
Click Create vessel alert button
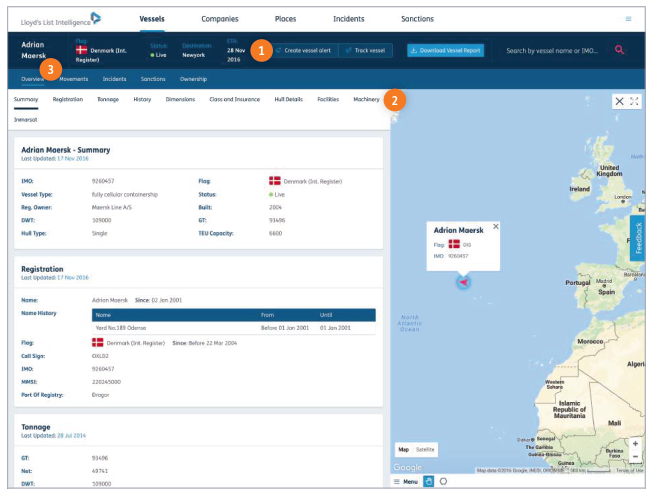click(304, 50)
